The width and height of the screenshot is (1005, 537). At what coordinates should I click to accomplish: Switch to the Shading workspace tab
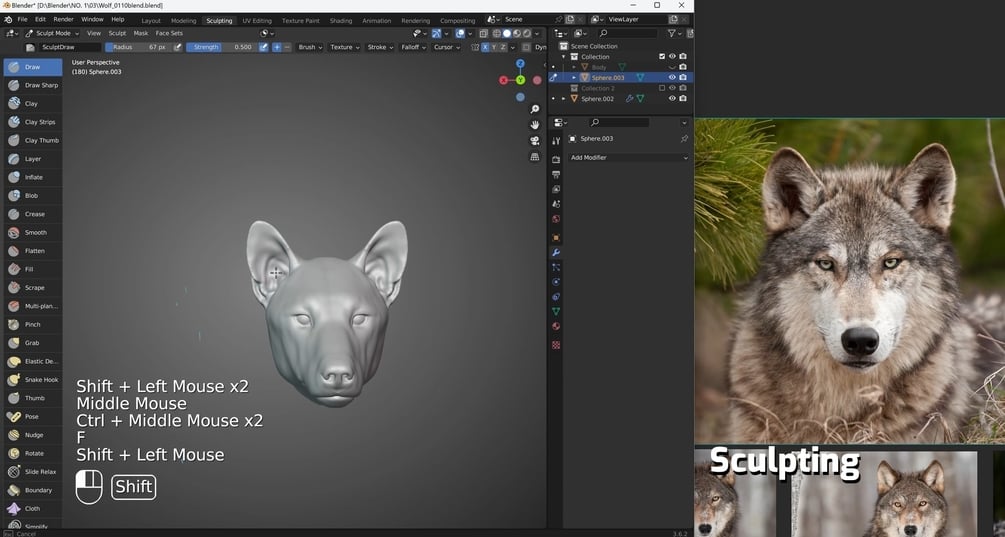click(341, 21)
